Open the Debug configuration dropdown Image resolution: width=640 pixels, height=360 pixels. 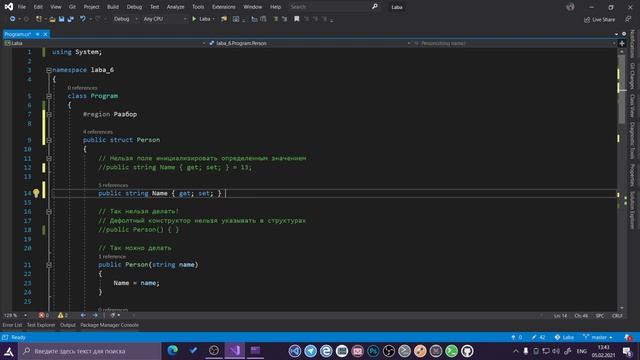(125, 19)
